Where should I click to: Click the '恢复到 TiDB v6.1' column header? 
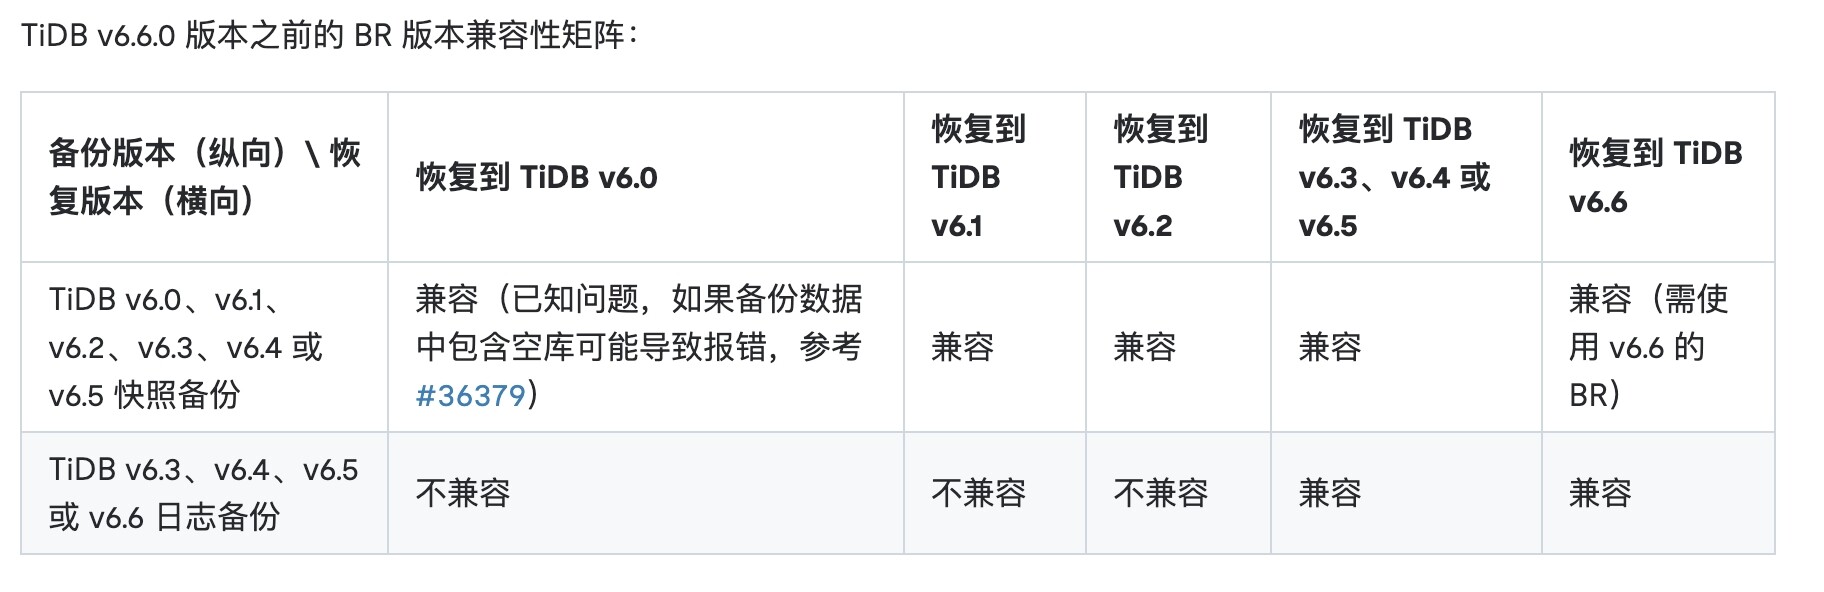(978, 177)
